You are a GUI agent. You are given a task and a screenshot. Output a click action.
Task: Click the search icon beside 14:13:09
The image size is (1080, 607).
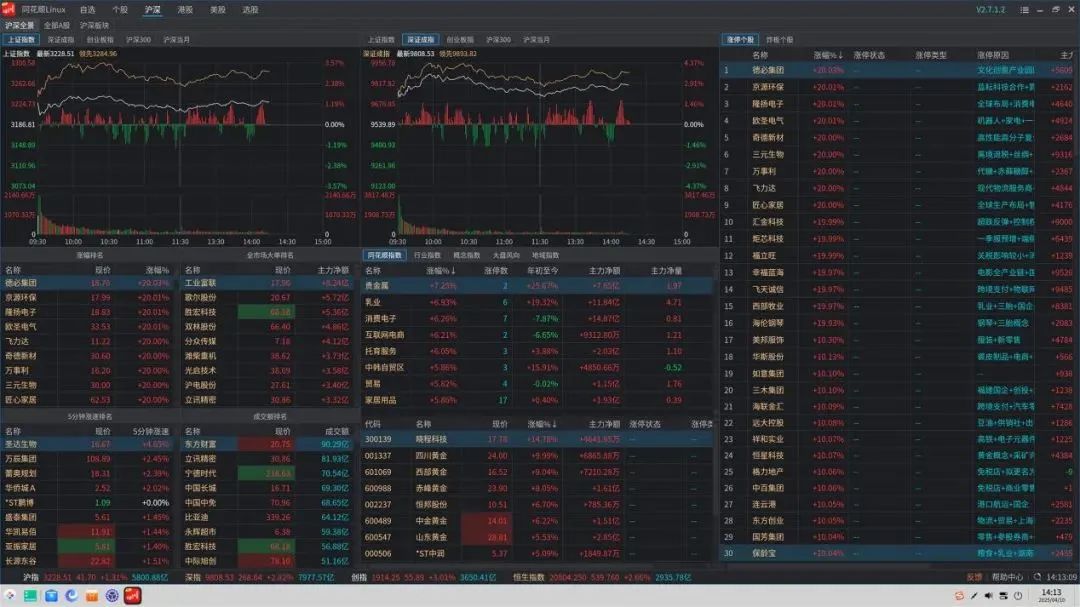(1037, 577)
